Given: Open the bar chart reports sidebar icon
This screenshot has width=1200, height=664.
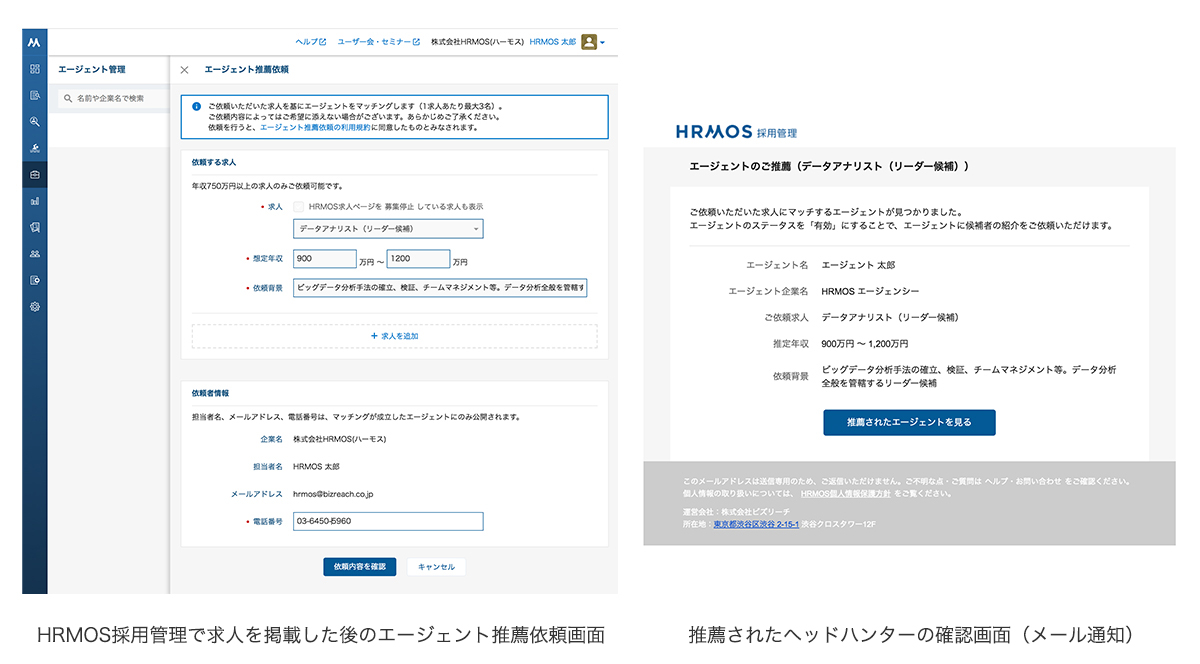Looking at the screenshot, I should [35, 201].
